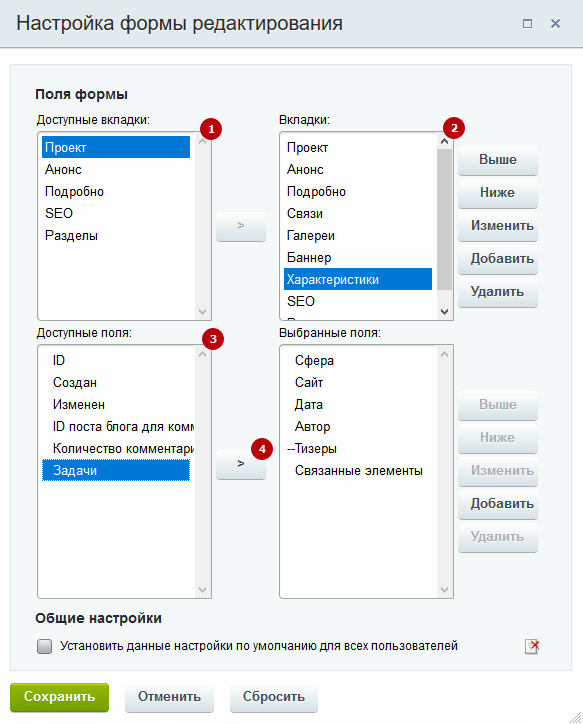Select Характеристики in the Вкладки list

pyautogui.click(x=358, y=279)
